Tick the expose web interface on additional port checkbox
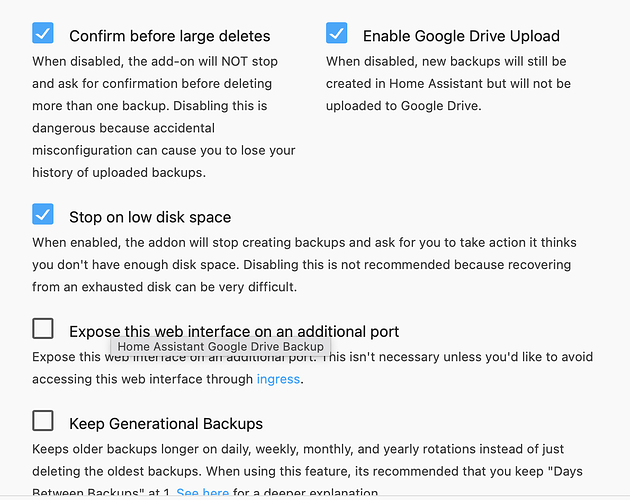Viewport: 630px width, 500px height. click(x=43, y=329)
